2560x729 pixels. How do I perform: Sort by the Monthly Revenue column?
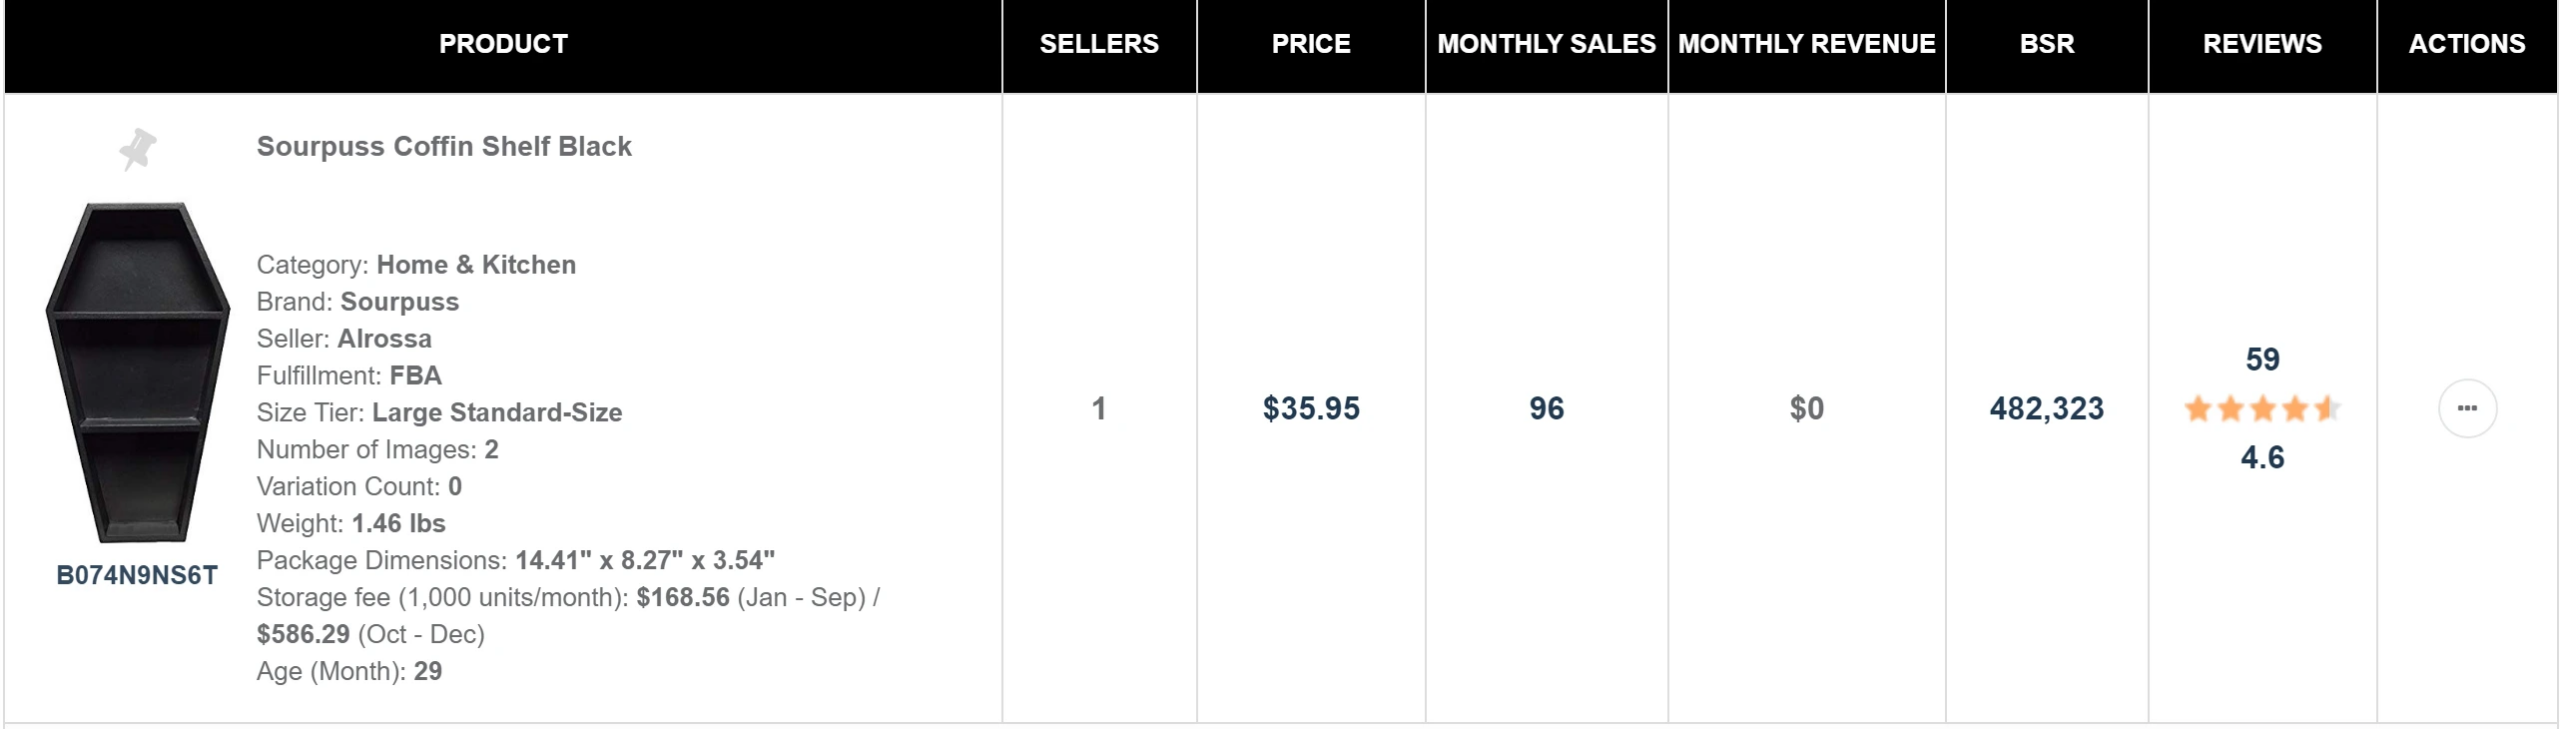(1806, 44)
